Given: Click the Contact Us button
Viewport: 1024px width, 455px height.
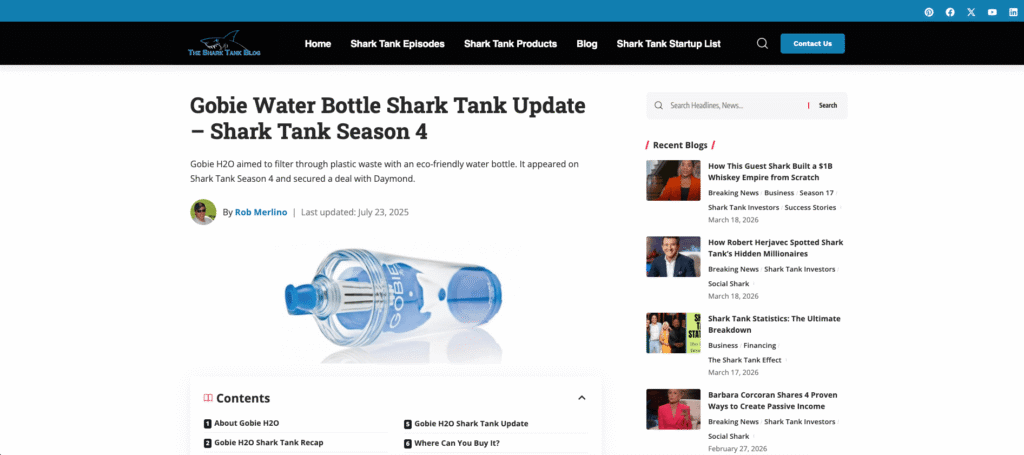Looking at the screenshot, I should (812, 44).
